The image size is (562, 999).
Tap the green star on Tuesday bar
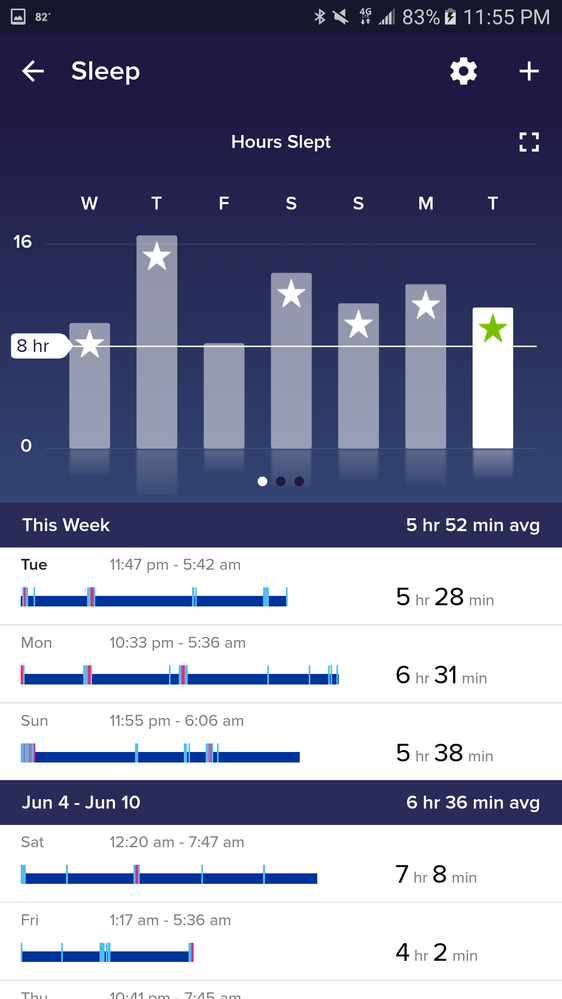[493, 329]
